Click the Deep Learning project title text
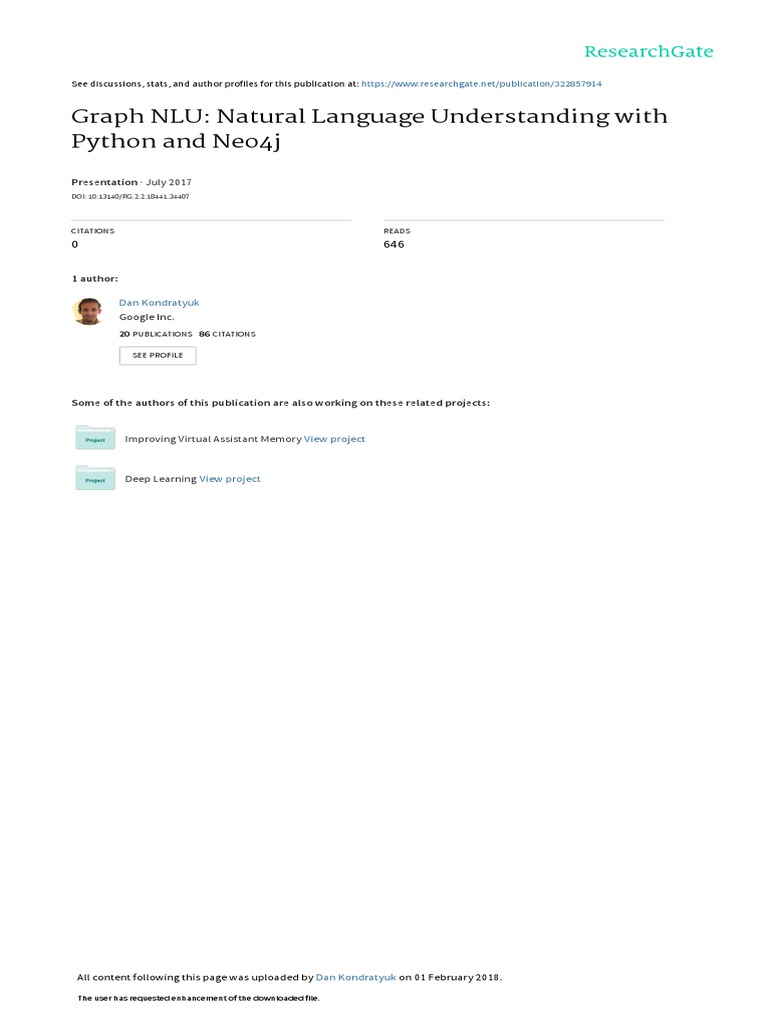The image size is (768, 1024). (x=160, y=479)
